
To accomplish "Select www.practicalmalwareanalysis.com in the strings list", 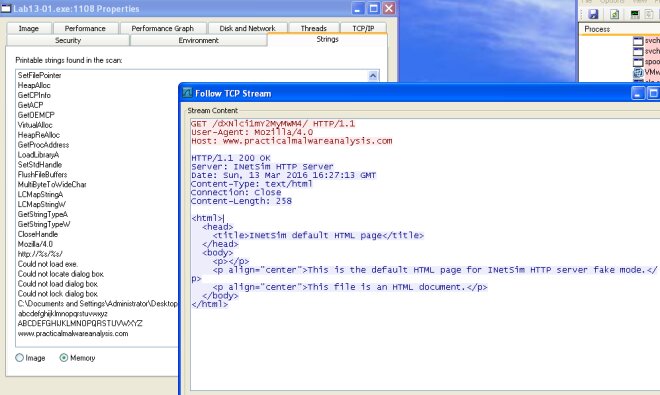I will [73, 334].
